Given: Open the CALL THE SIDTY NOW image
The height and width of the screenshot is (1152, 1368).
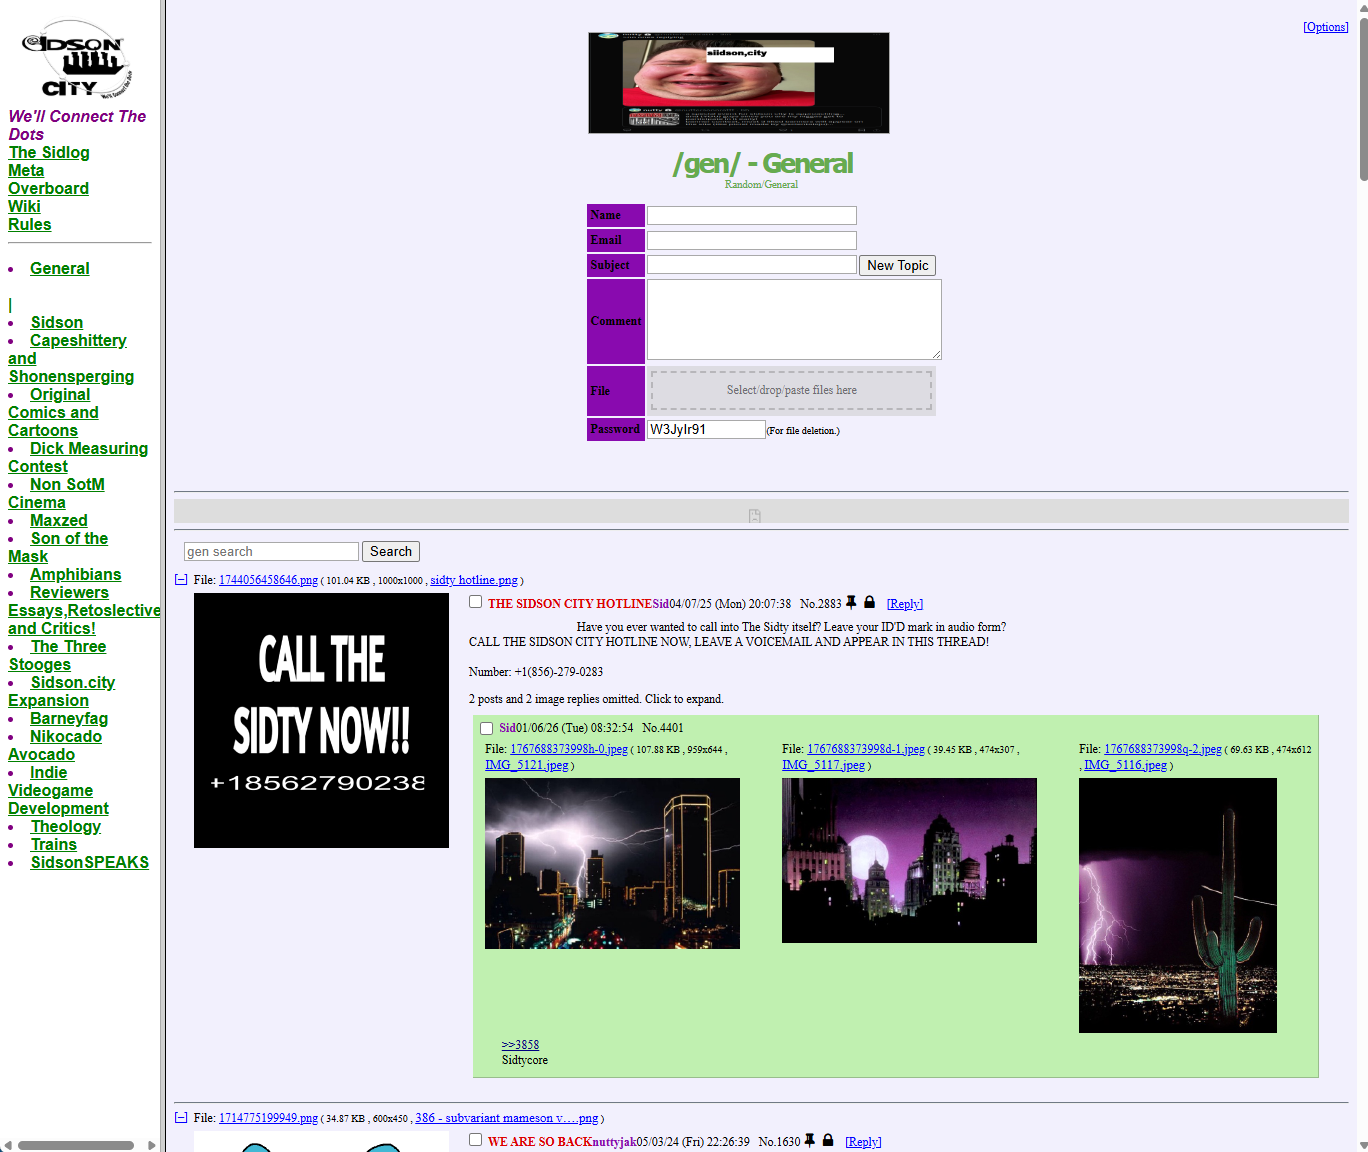Looking at the screenshot, I should tap(321, 720).
